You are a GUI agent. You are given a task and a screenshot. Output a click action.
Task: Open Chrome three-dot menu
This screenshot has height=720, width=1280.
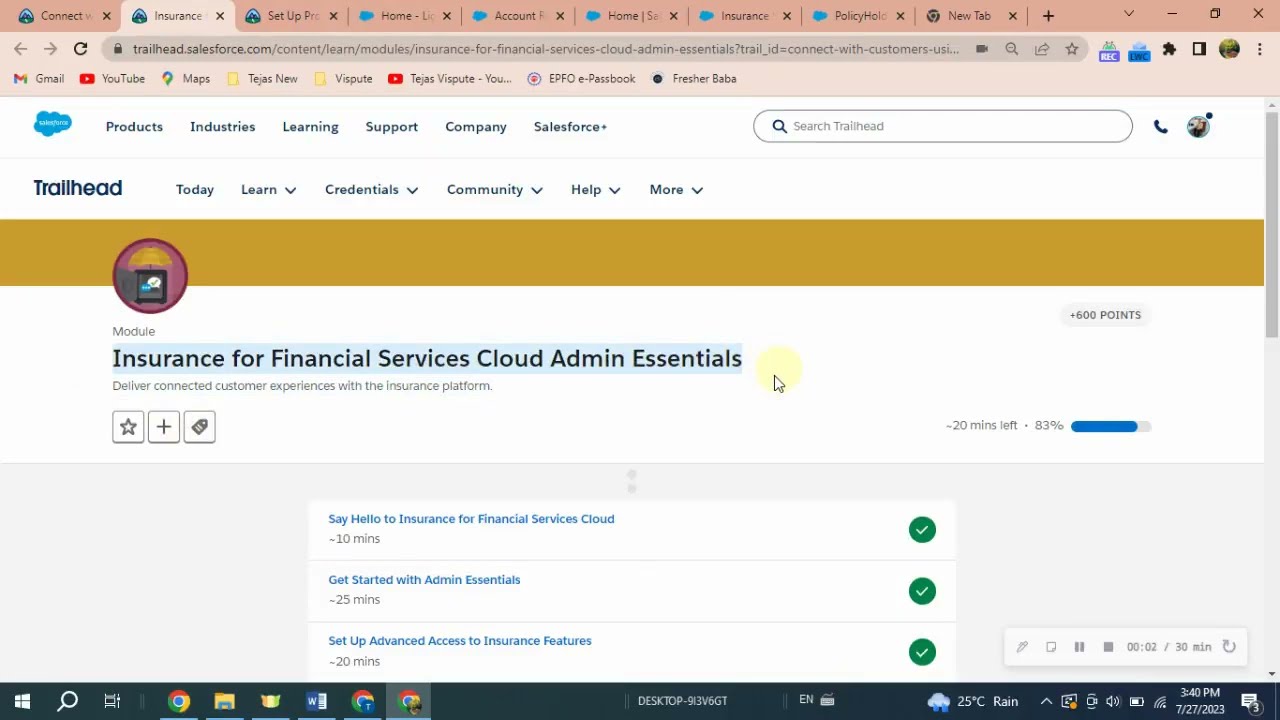pyautogui.click(x=1258, y=49)
